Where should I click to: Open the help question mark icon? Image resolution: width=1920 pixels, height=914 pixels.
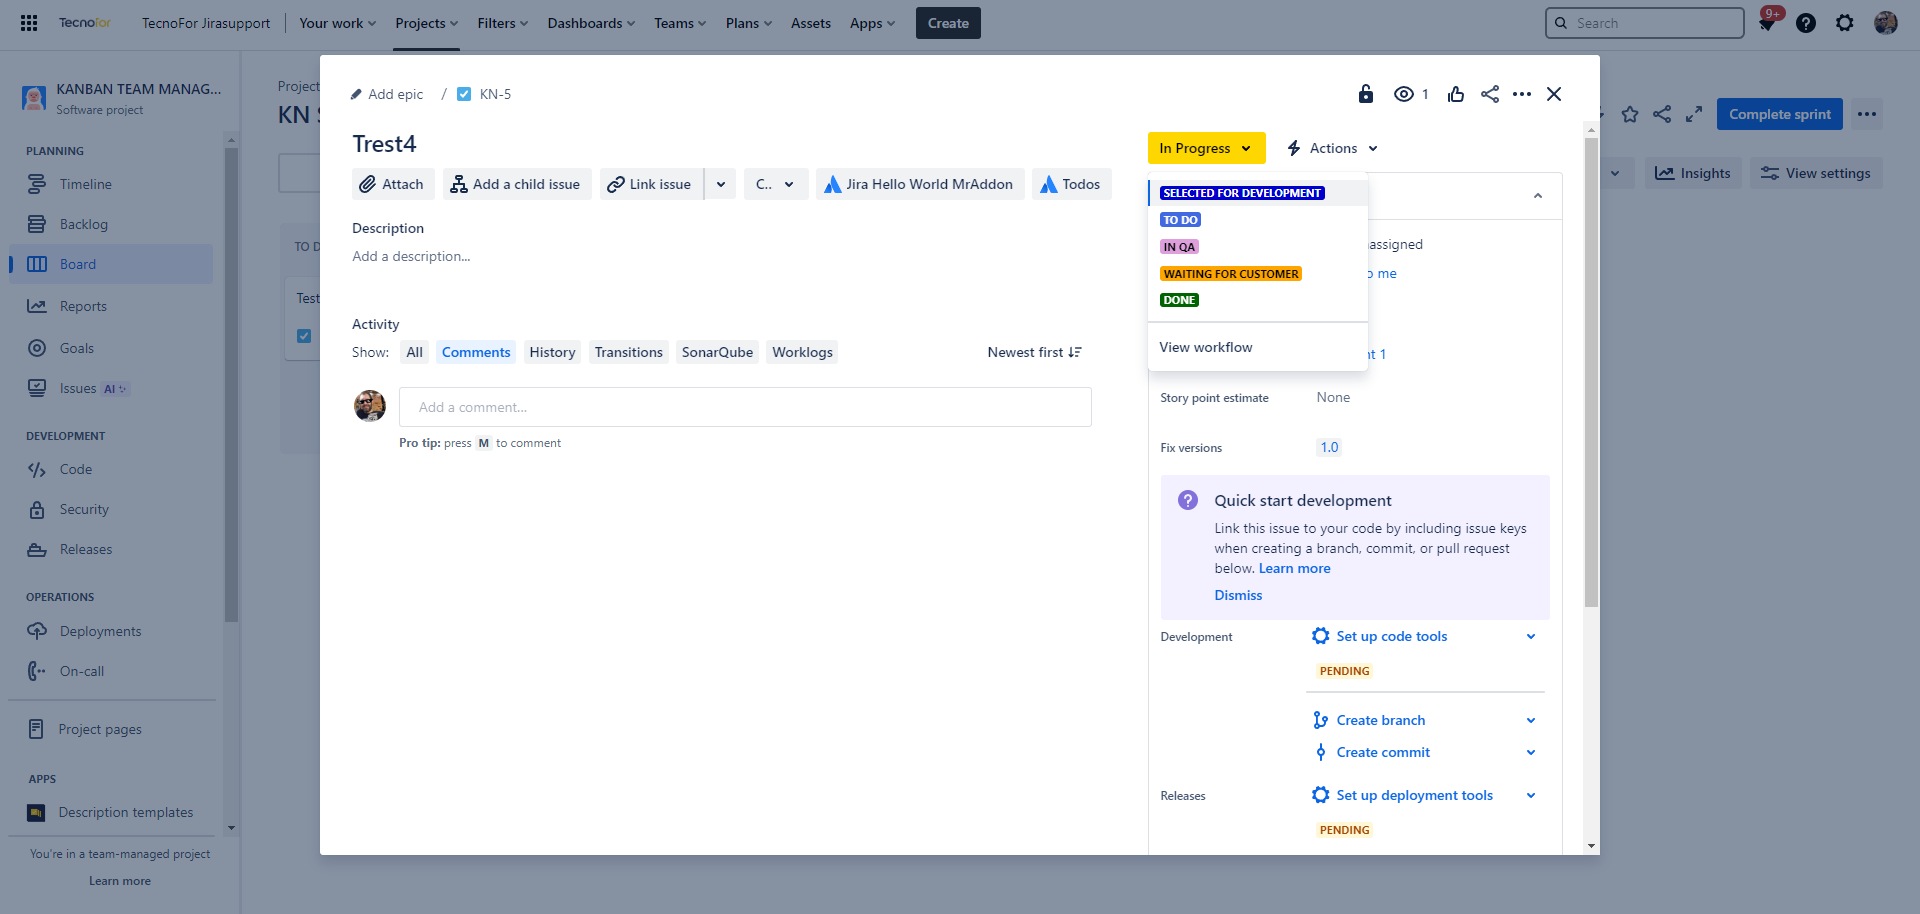tap(1806, 23)
